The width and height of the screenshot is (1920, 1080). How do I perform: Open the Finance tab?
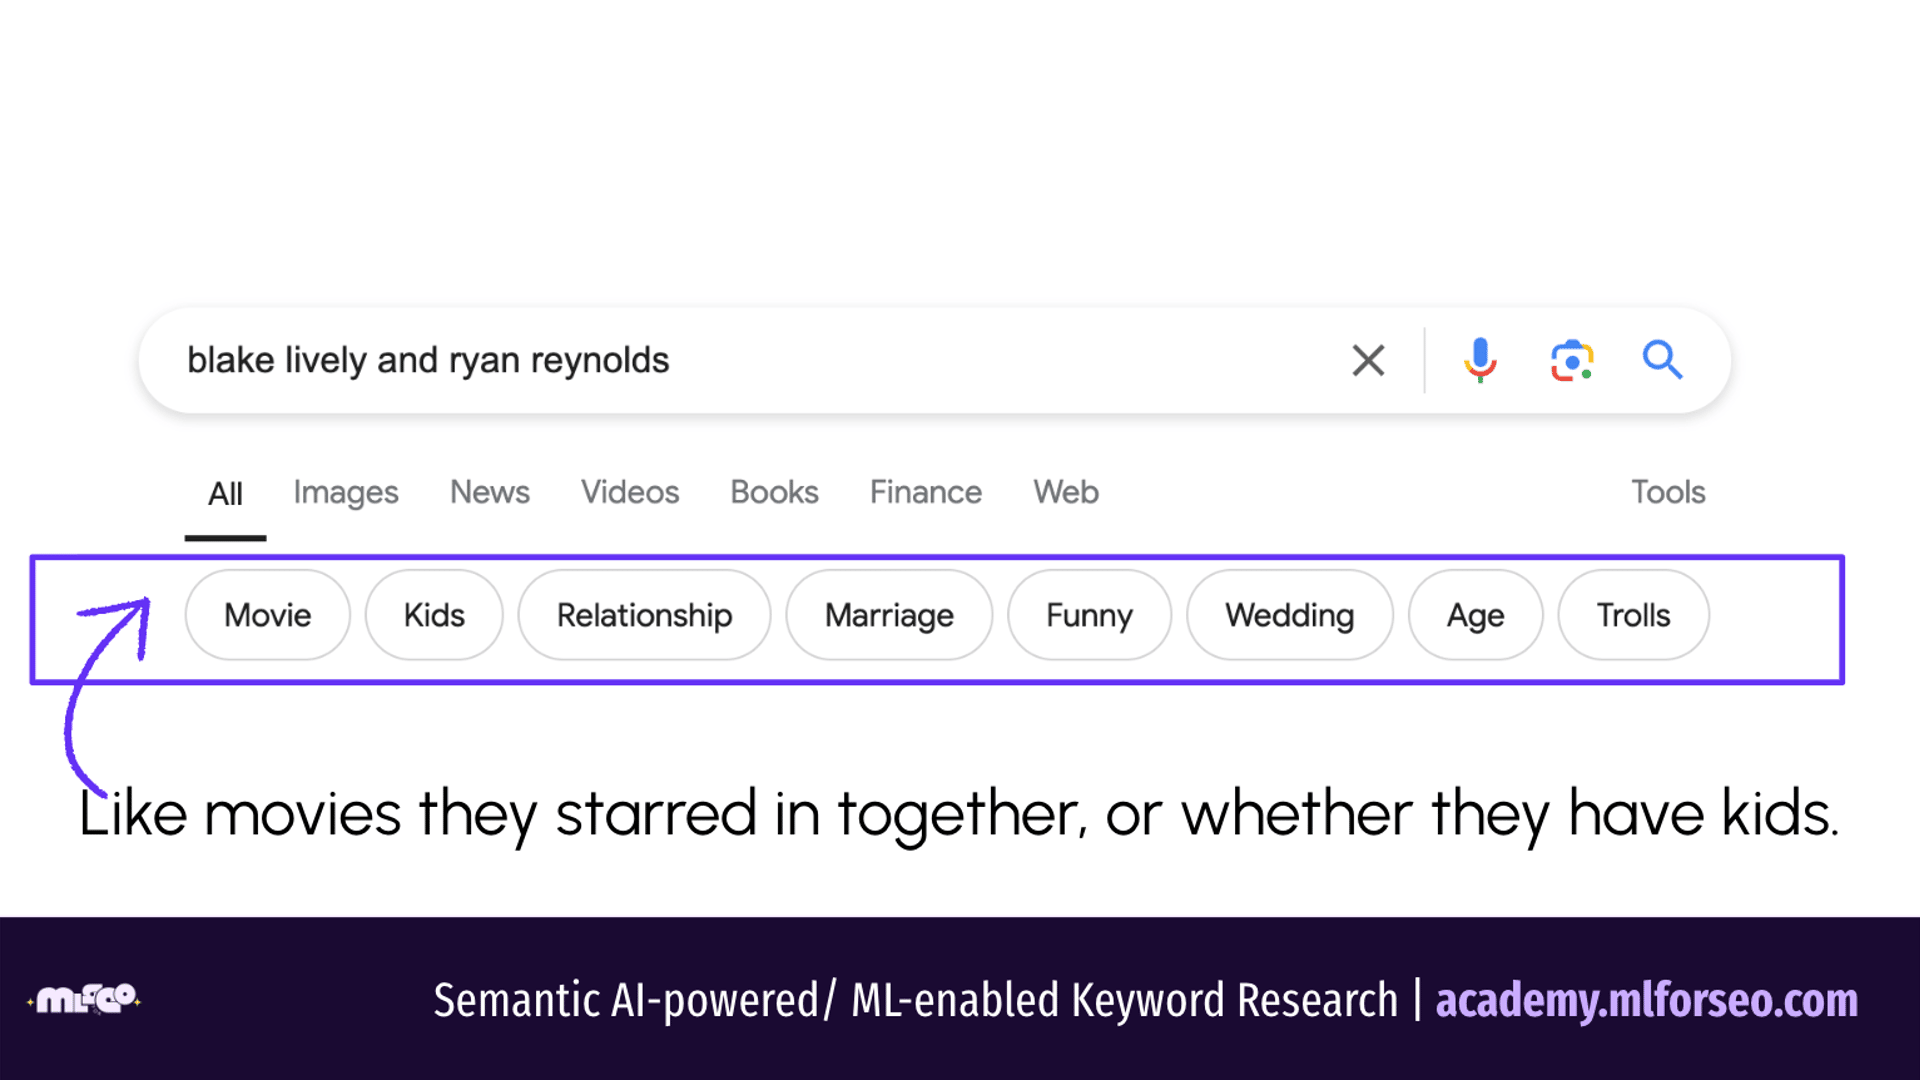click(925, 492)
